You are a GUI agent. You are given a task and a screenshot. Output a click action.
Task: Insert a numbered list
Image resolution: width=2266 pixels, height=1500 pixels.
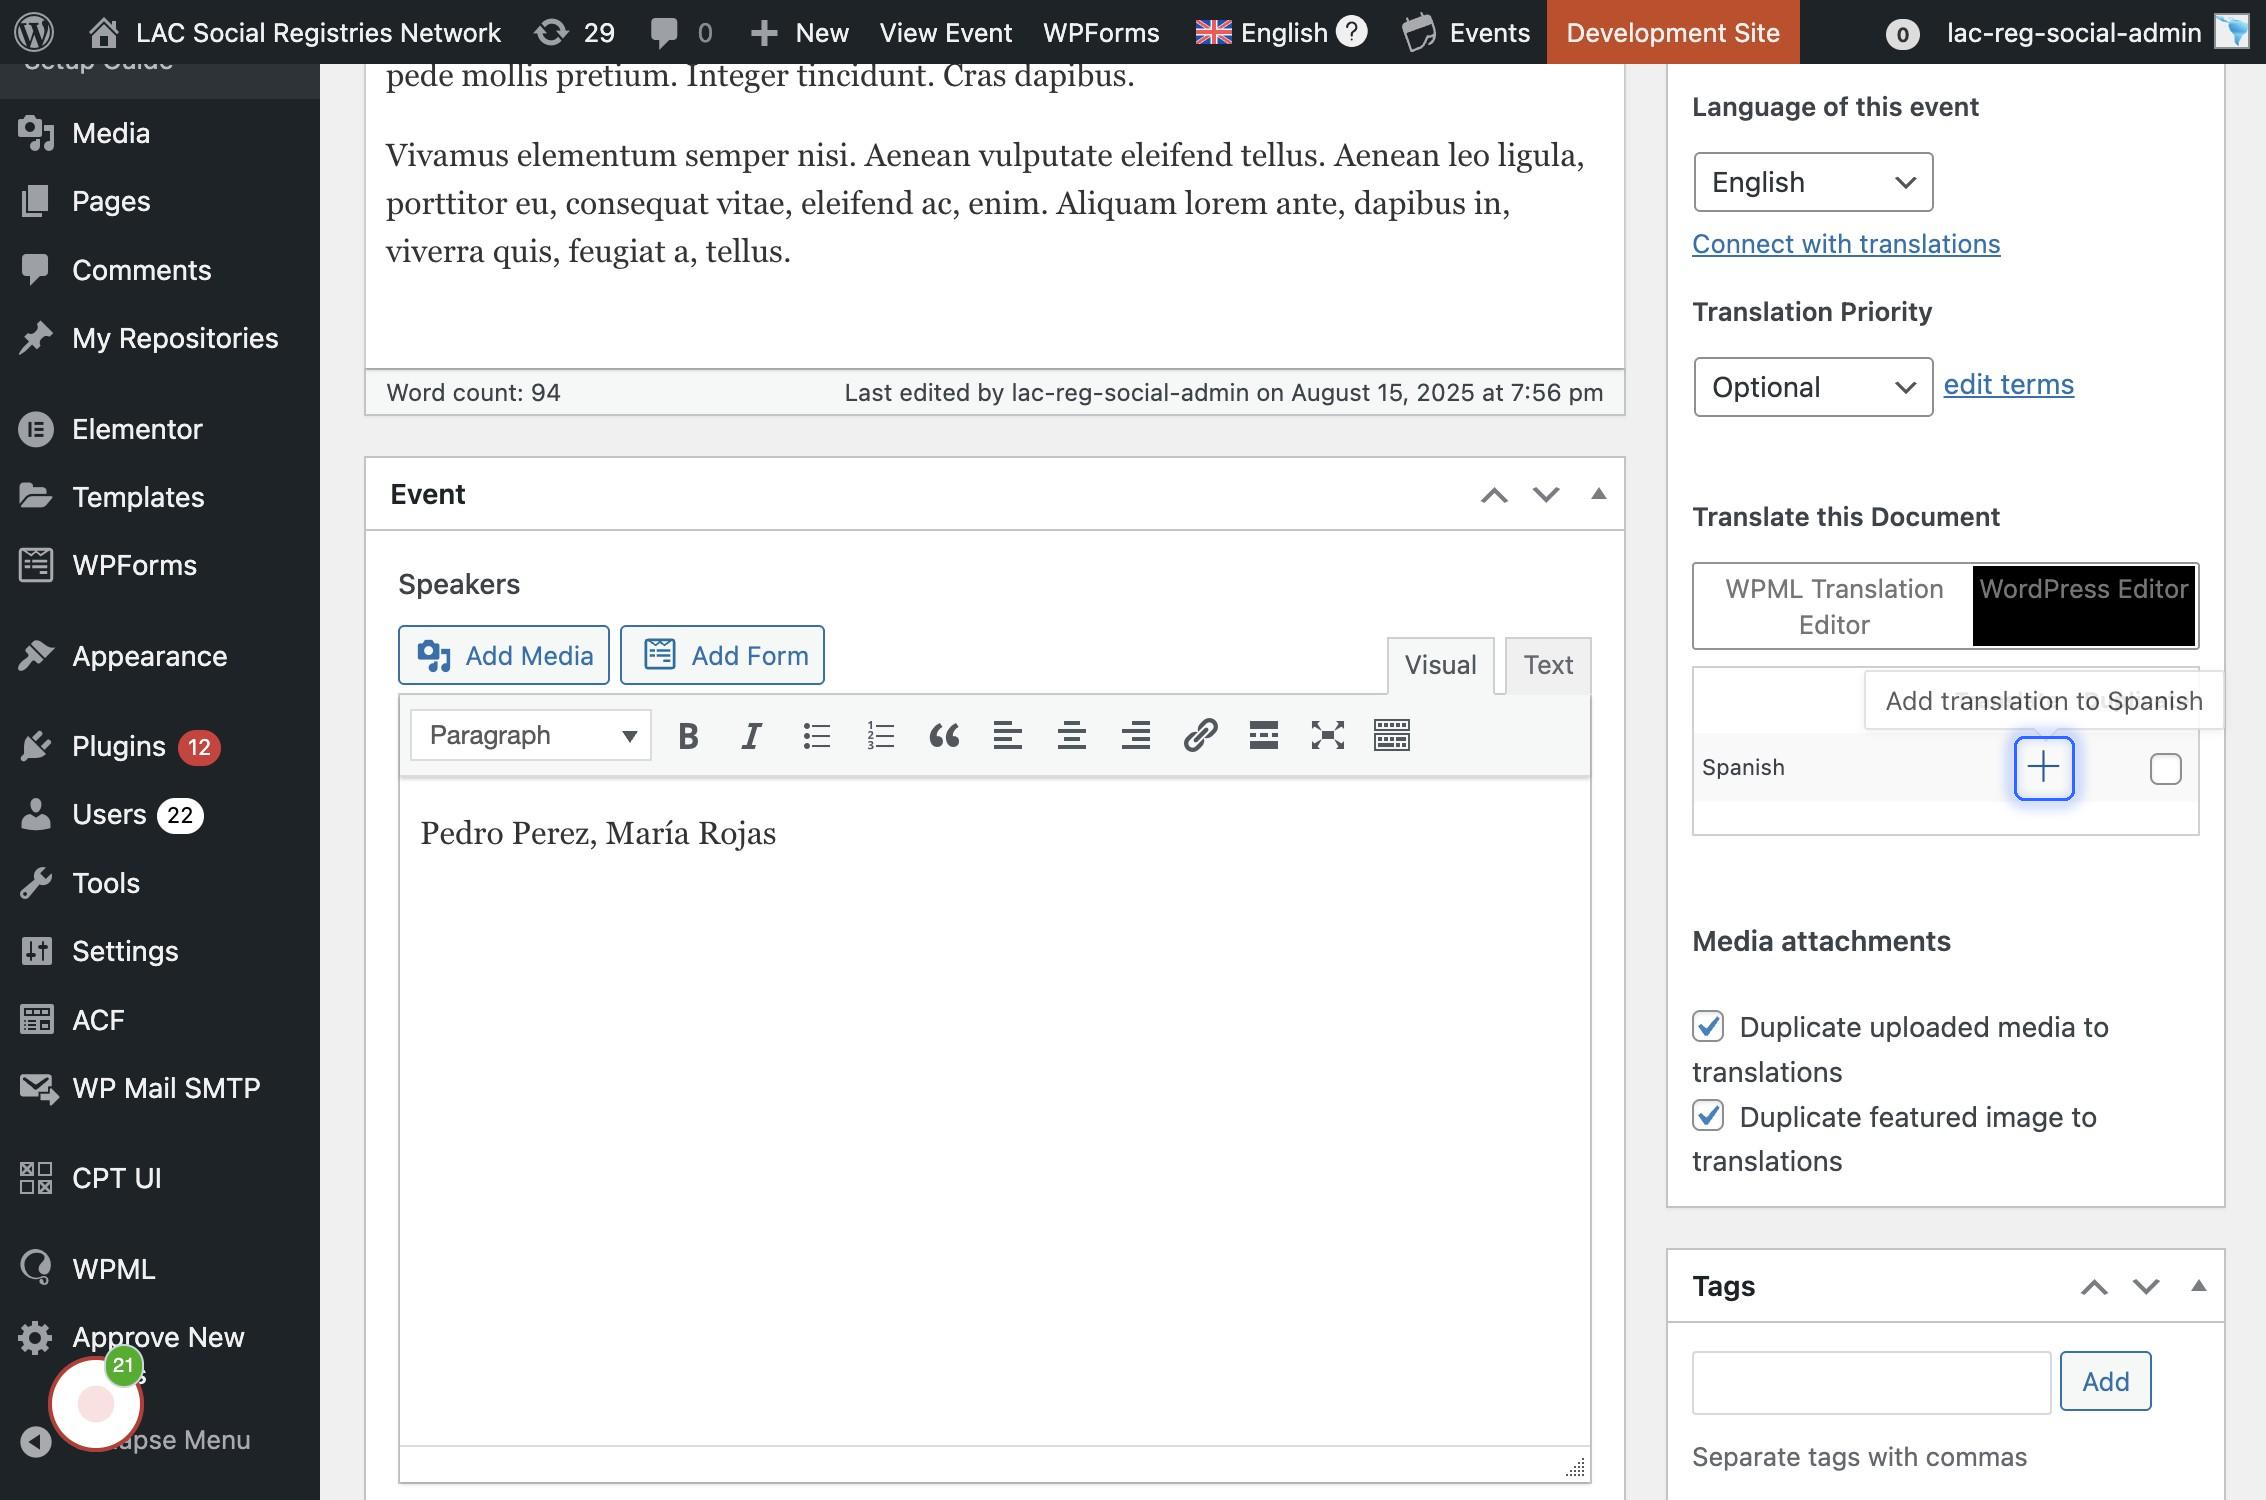coord(880,736)
